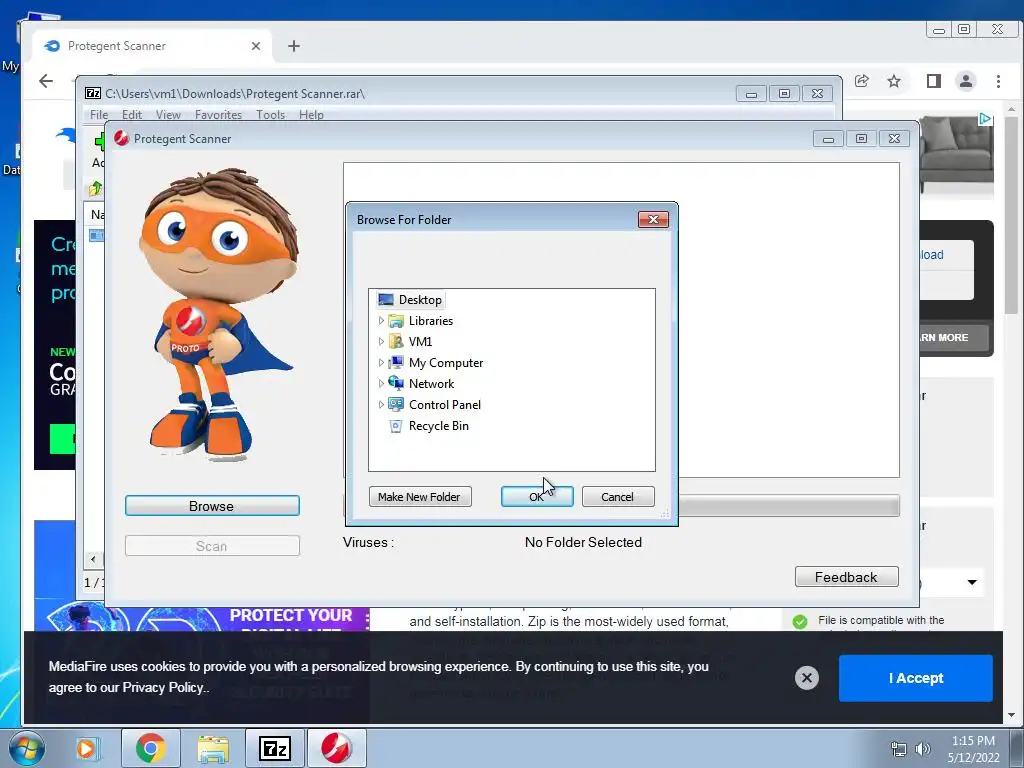The height and width of the screenshot is (768, 1024).
Task: Expand the Libraries tree node
Action: (381, 321)
